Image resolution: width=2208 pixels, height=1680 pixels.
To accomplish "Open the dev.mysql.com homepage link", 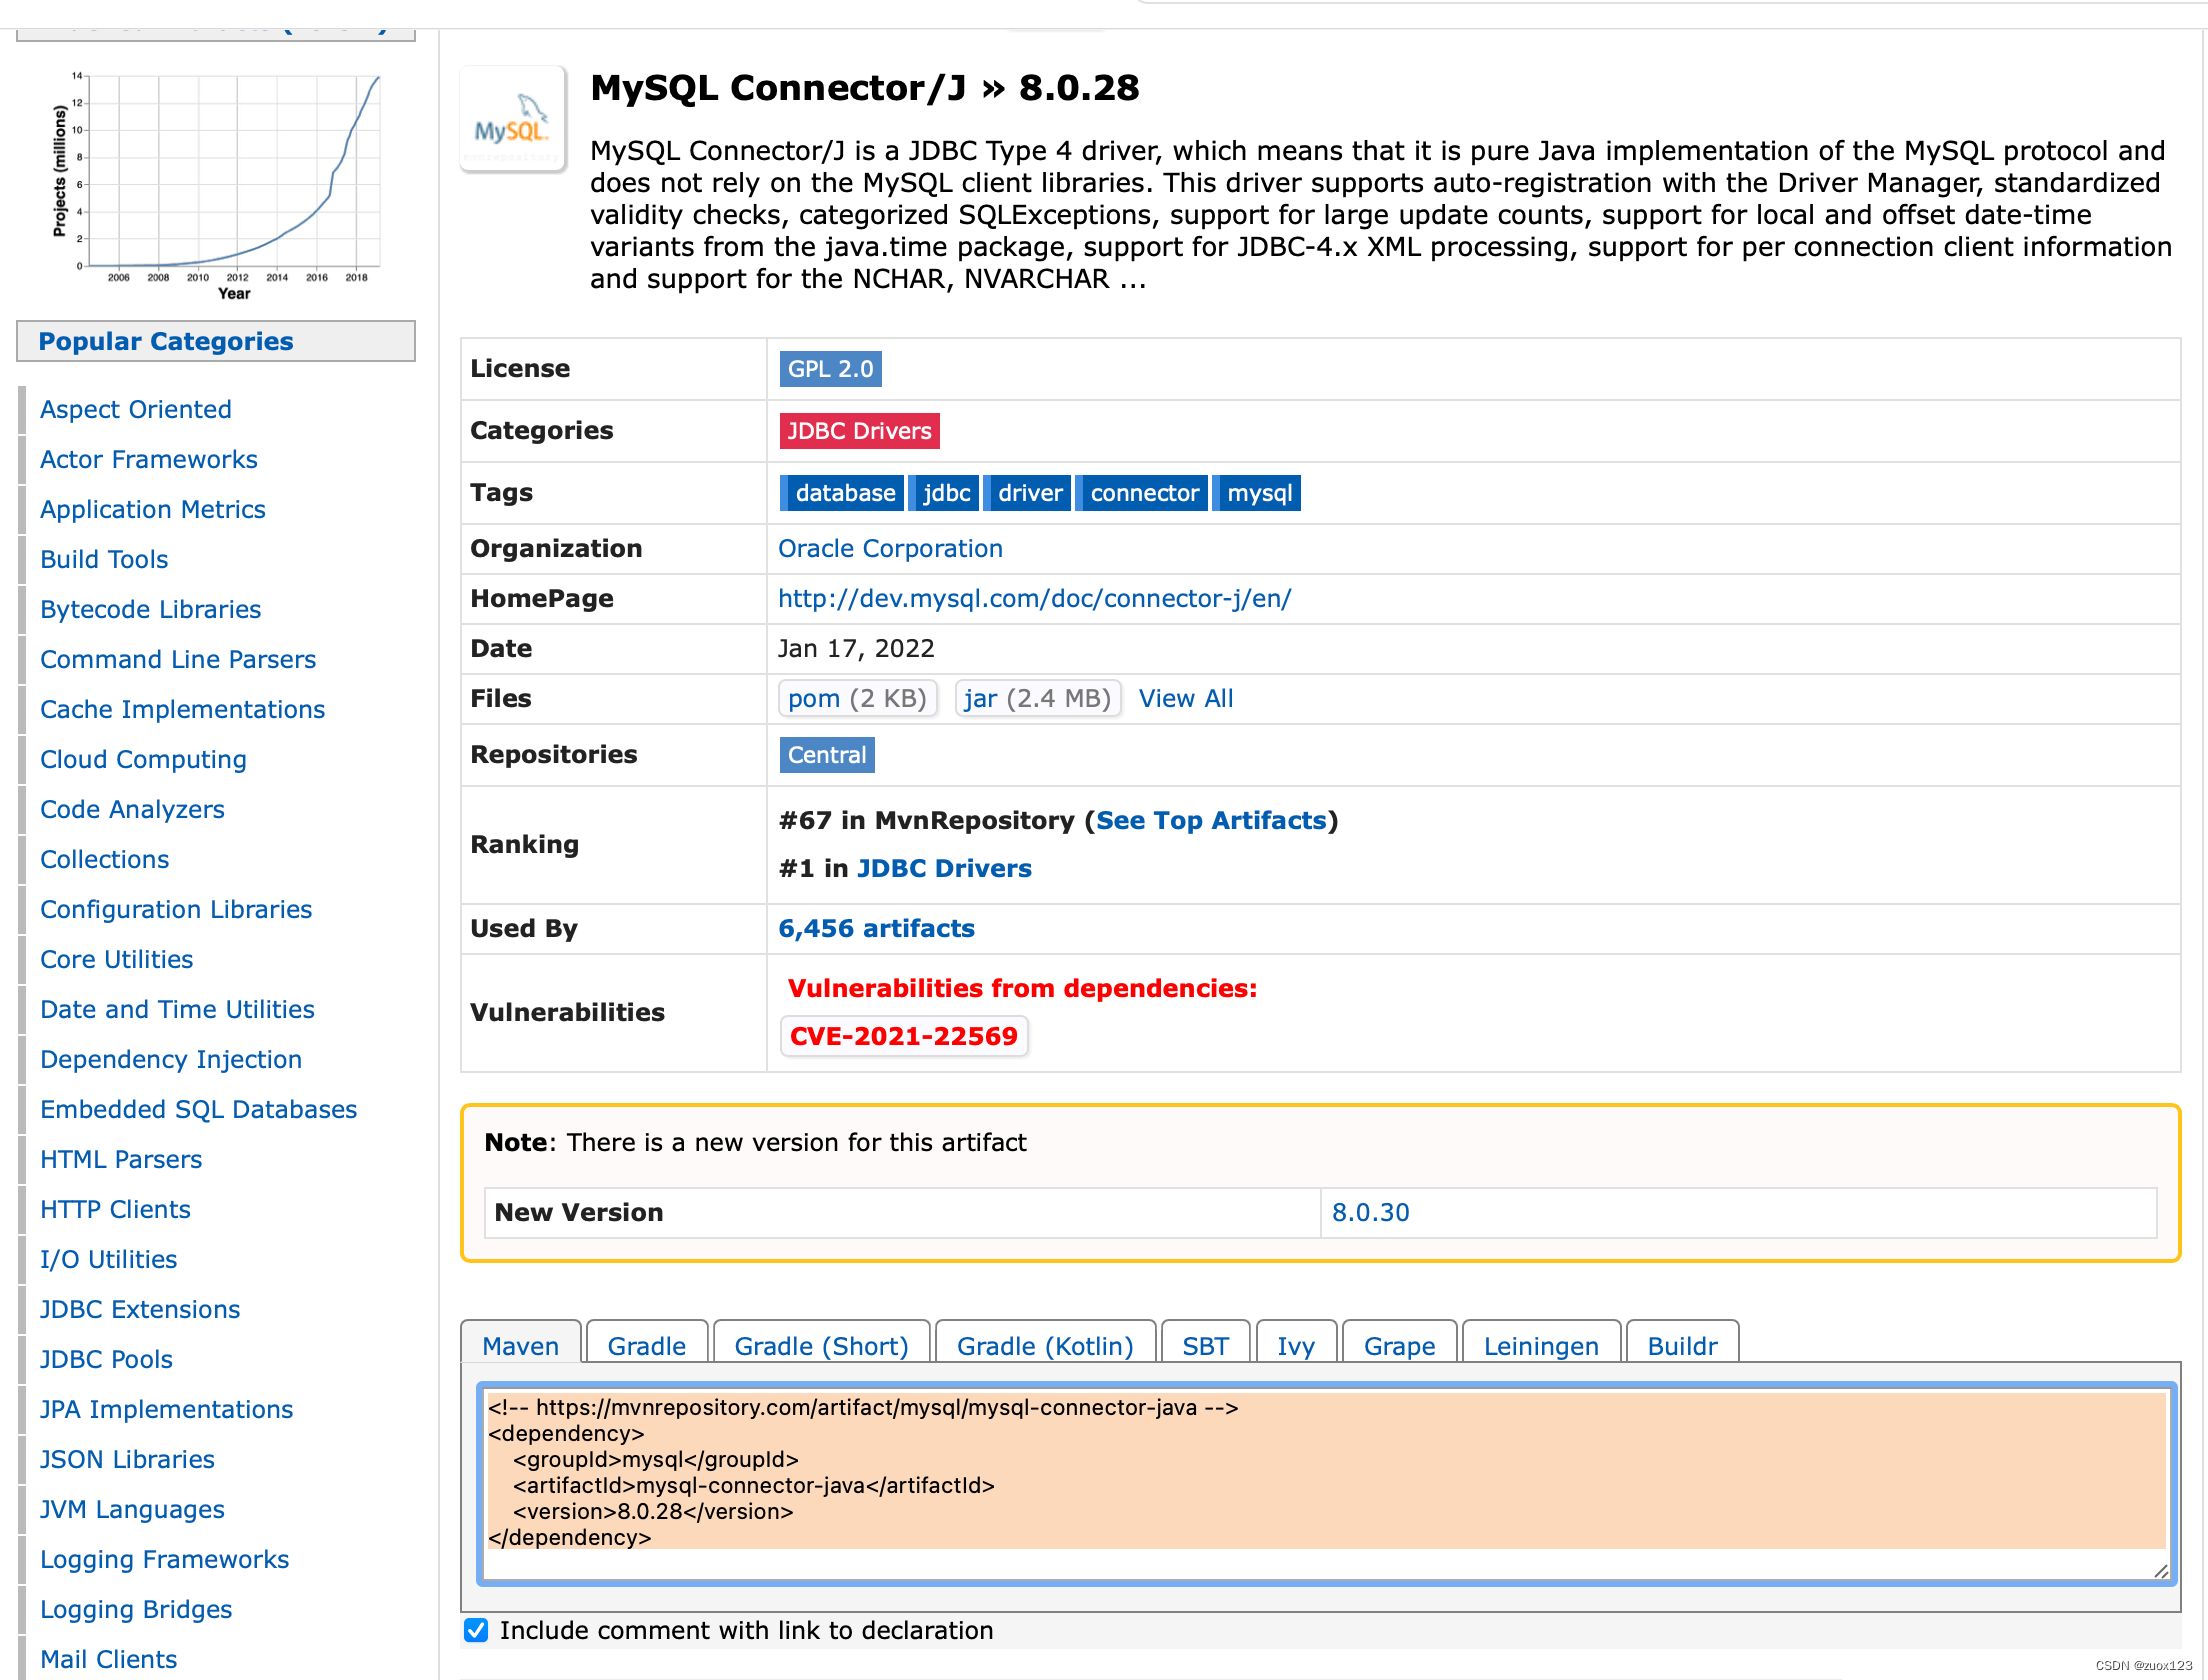I will 1035,599.
